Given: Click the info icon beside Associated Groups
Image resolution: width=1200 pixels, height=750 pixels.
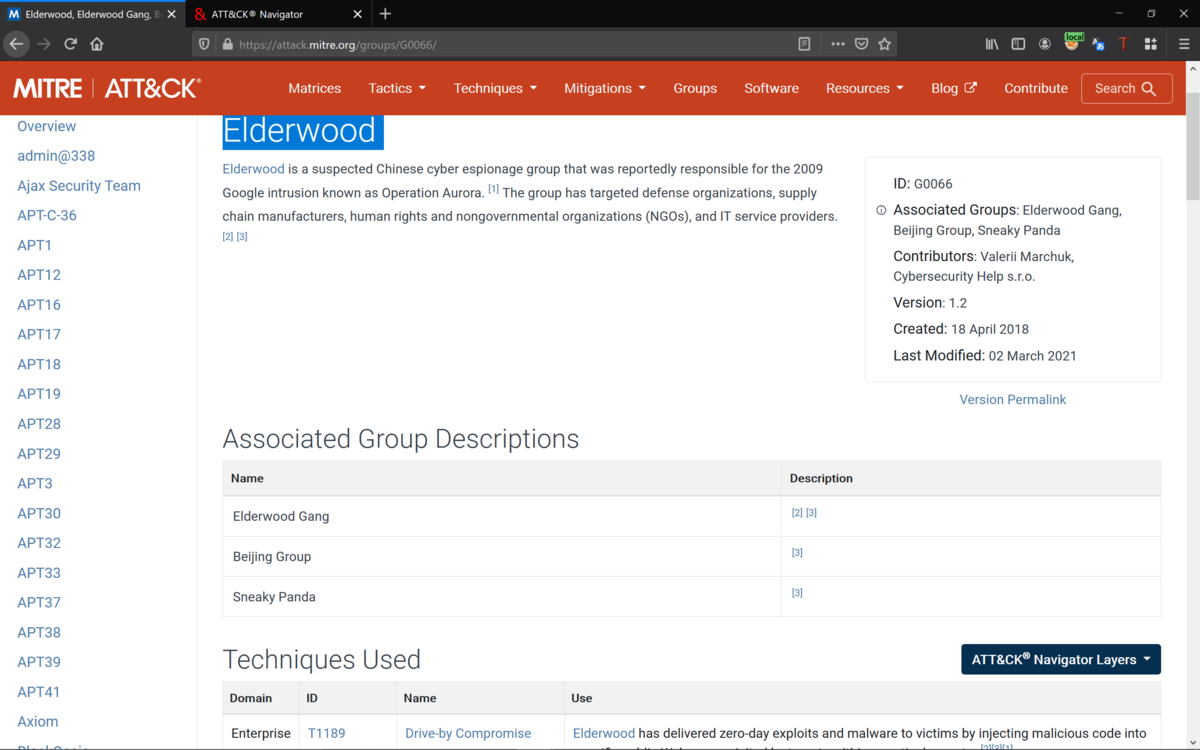Looking at the screenshot, I should coord(881,210).
